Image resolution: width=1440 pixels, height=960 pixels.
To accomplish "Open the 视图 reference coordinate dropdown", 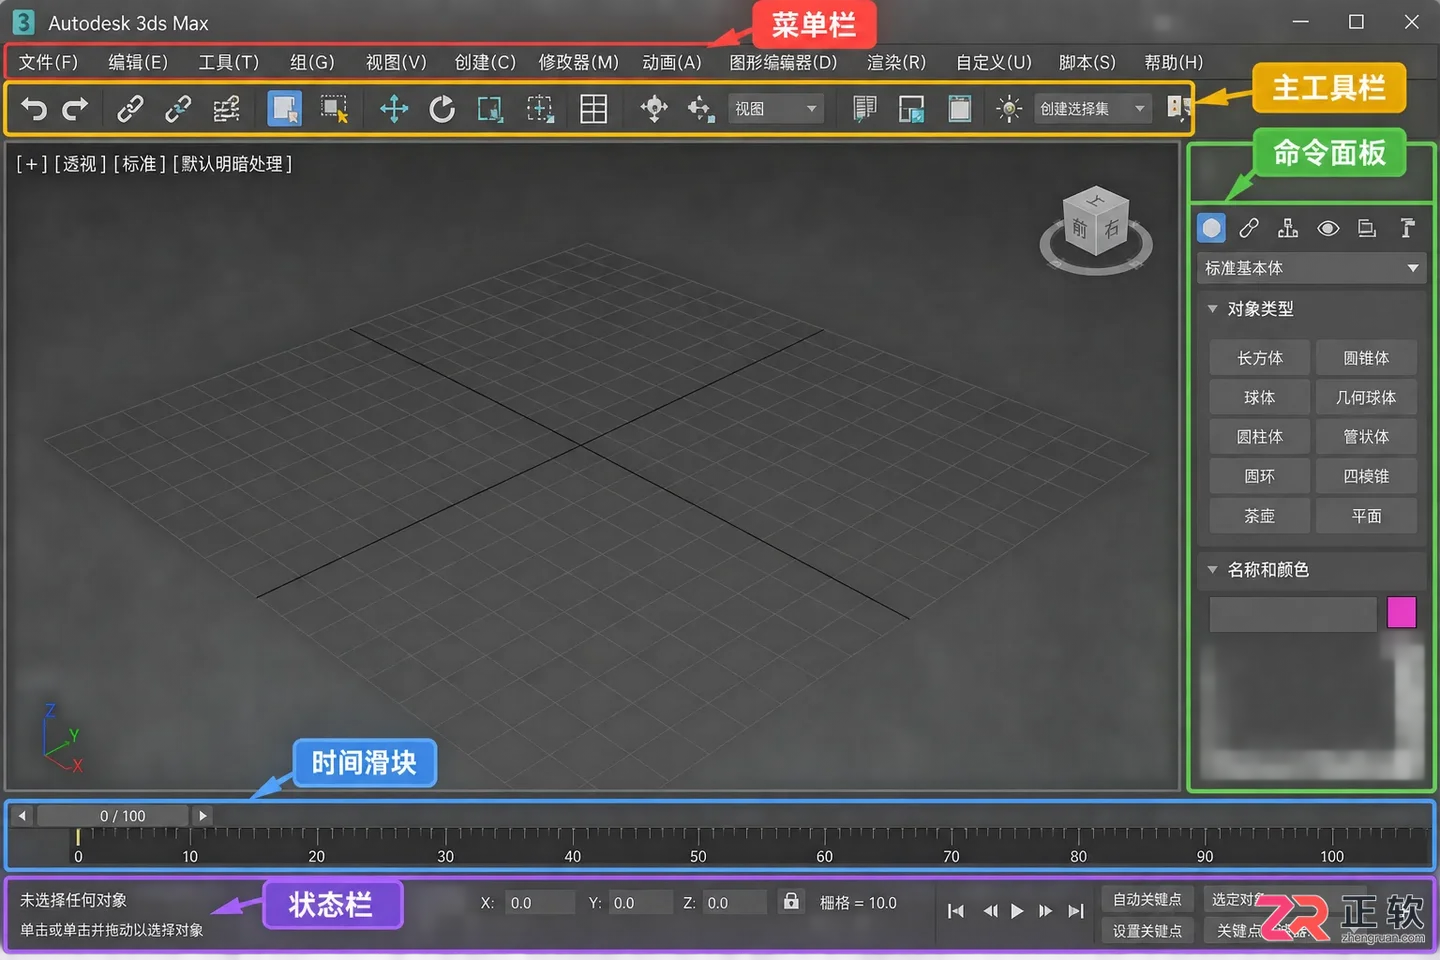I will click(776, 108).
